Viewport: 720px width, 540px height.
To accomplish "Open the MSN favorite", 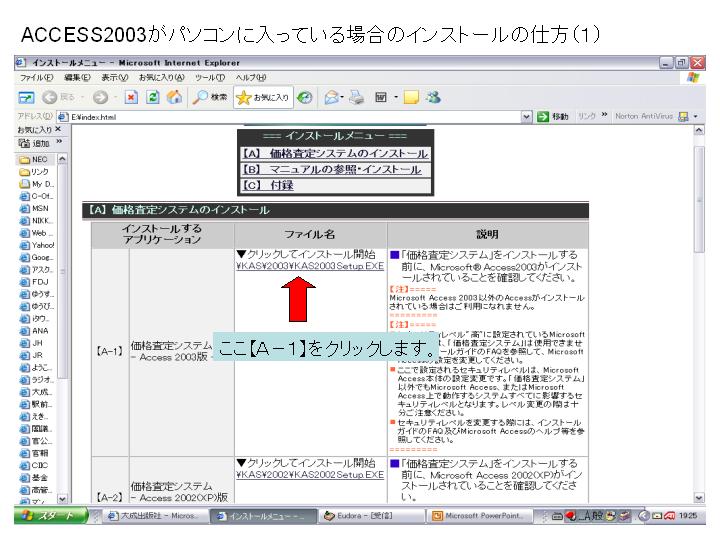I will (34, 208).
